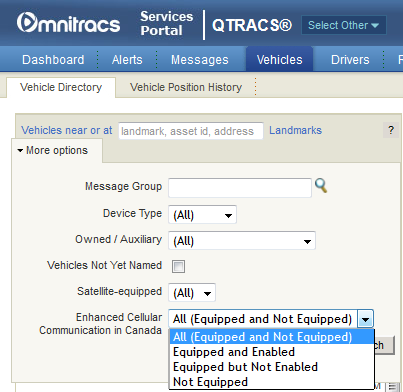
Task: Collapse the Enhanced Cellular Communication dropdown arrow
Action: click(365, 319)
